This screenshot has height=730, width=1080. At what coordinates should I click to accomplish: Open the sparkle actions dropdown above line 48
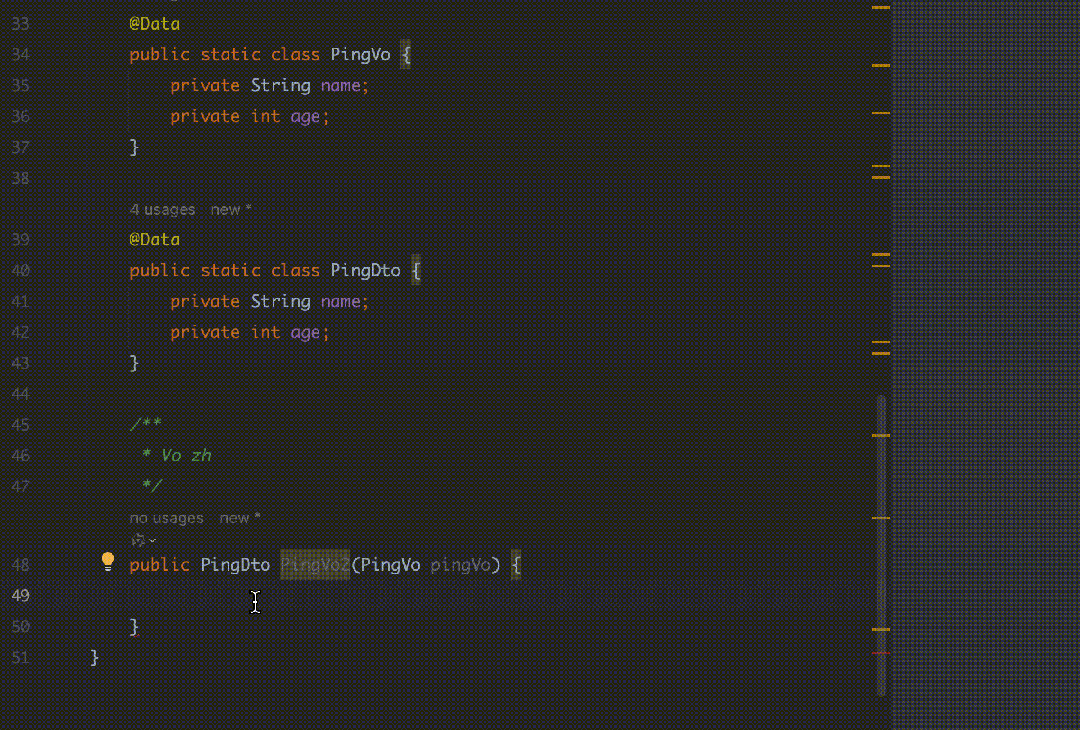pos(143,541)
